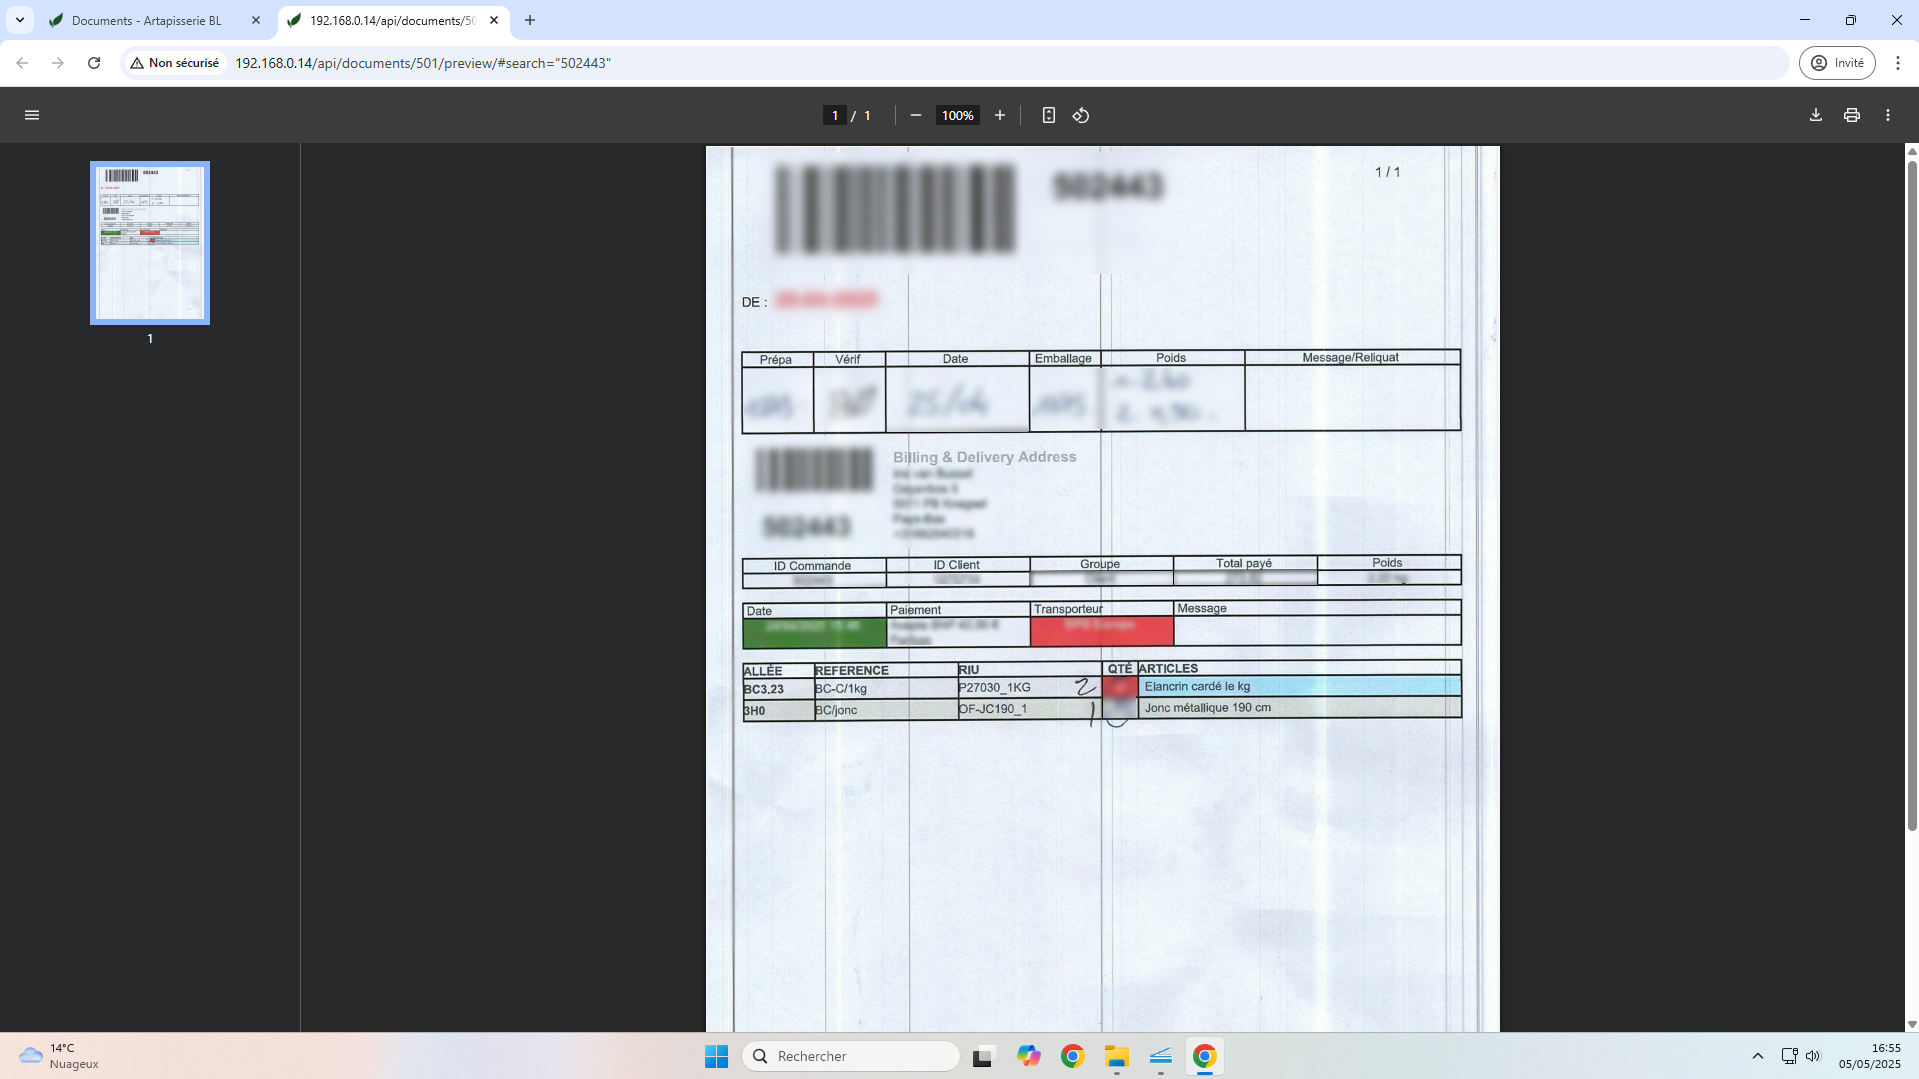This screenshot has width=1919, height=1079.
Task: Download the PDF document
Action: click(1815, 115)
